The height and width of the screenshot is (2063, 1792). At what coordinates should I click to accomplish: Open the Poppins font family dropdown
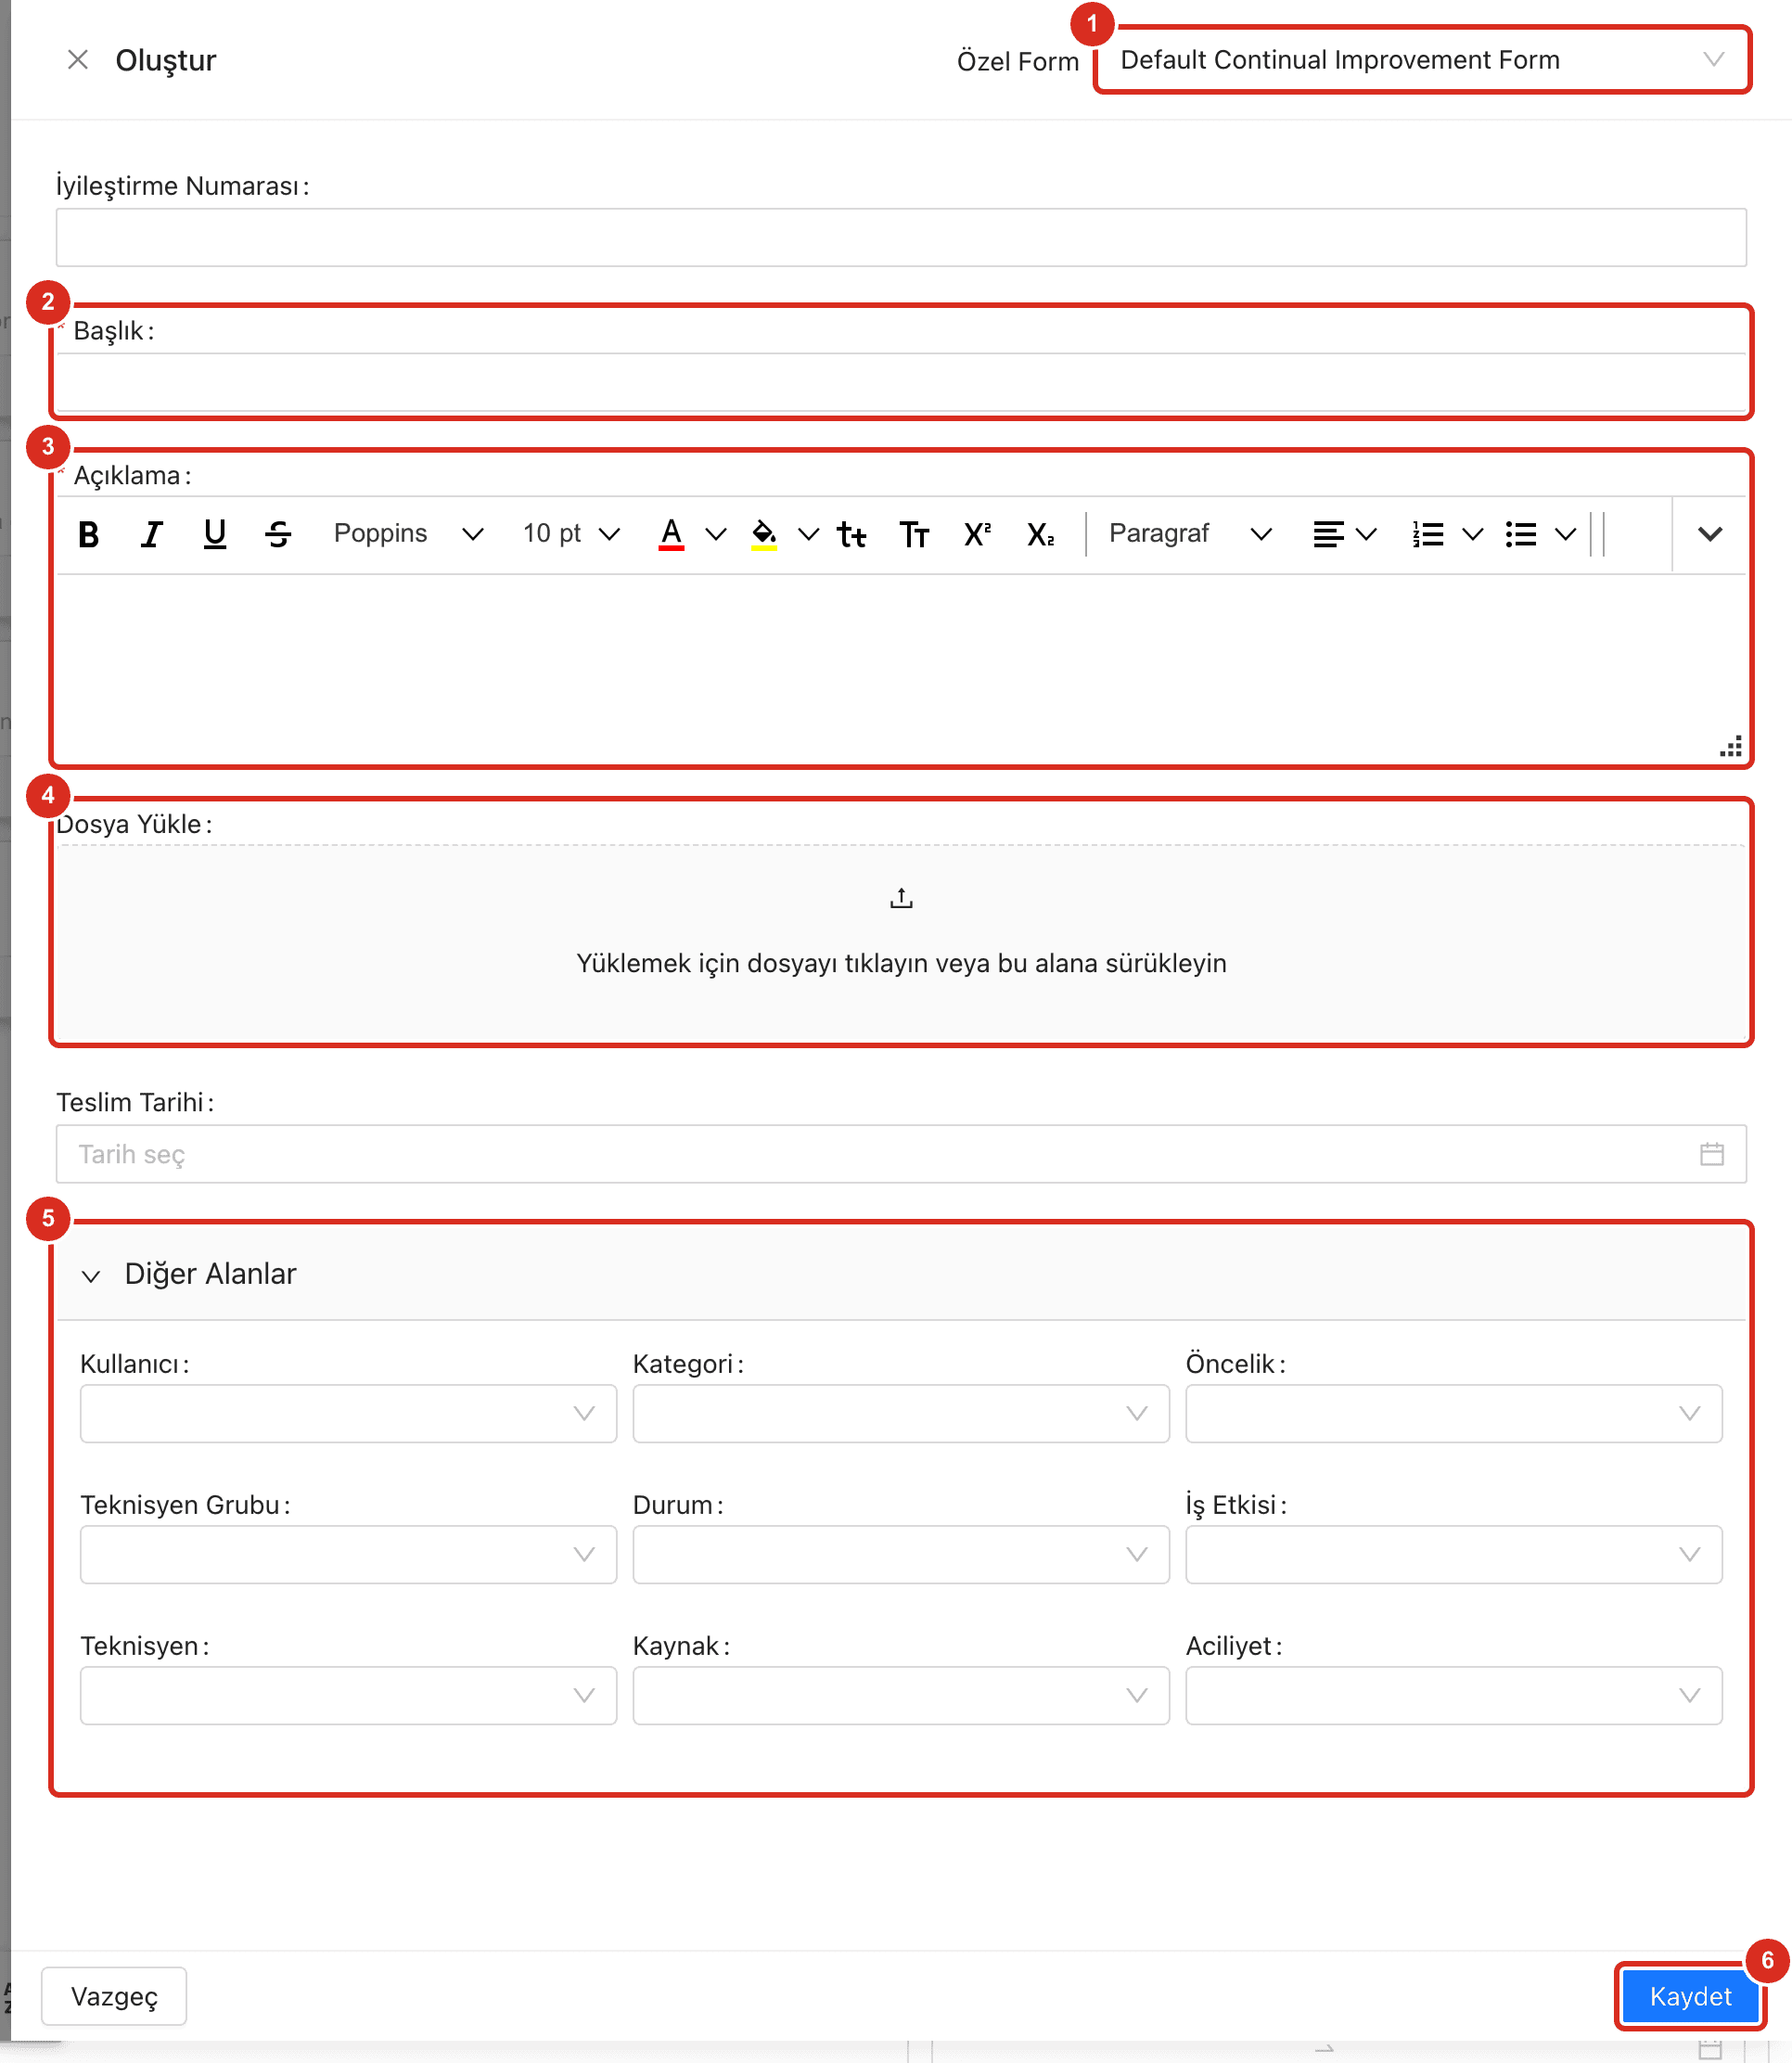pyautogui.click(x=408, y=534)
